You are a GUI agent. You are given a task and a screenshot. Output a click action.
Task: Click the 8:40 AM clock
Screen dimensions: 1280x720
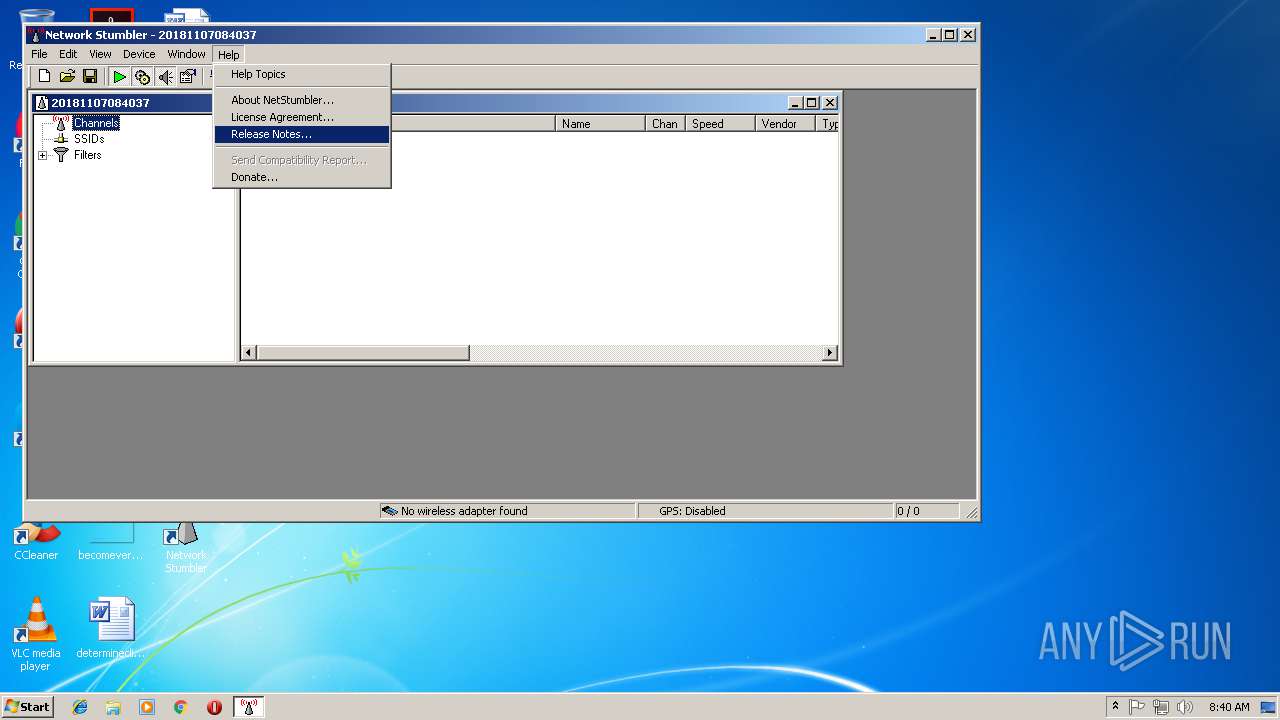(x=1229, y=707)
